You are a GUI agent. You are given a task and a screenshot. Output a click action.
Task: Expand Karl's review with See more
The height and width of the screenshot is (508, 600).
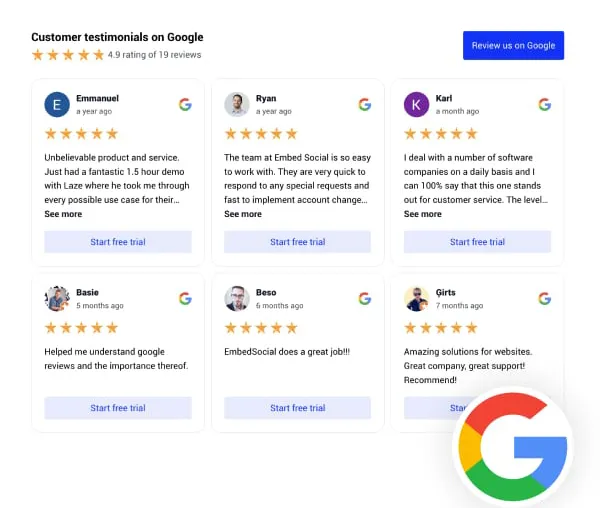pos(422,214)
